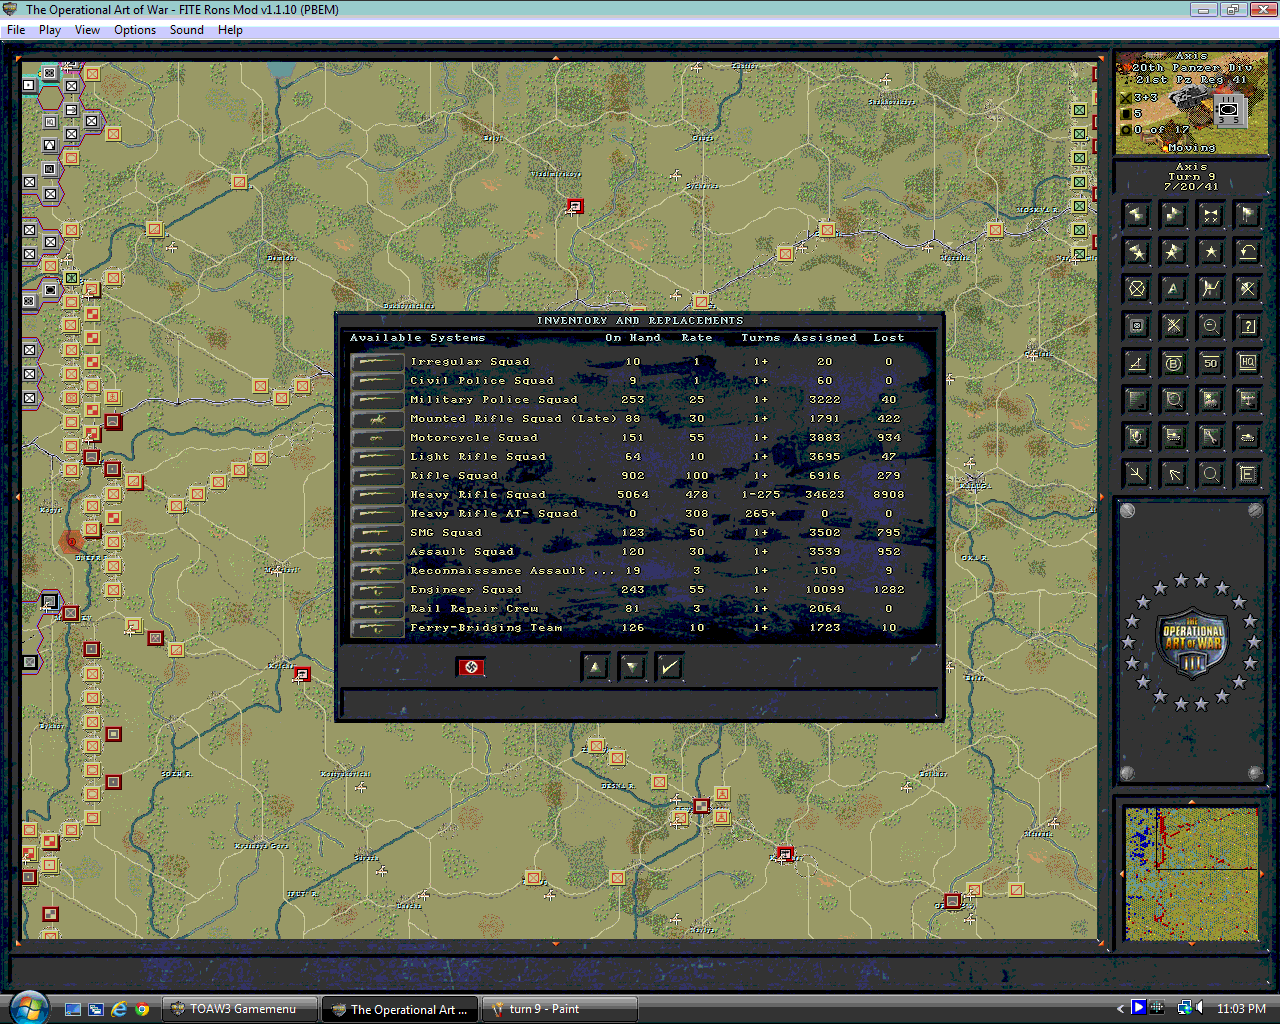The height and width of the screenshot is (1024, 1280).
Task: Click the HQ icon button
Action: [x=1248, y=363]
